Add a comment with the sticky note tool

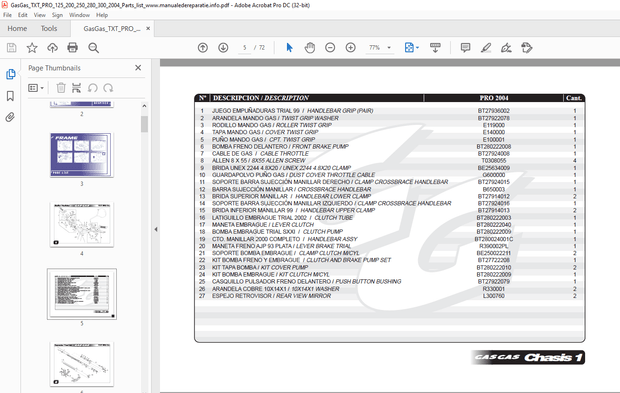(x=465, y=48)
